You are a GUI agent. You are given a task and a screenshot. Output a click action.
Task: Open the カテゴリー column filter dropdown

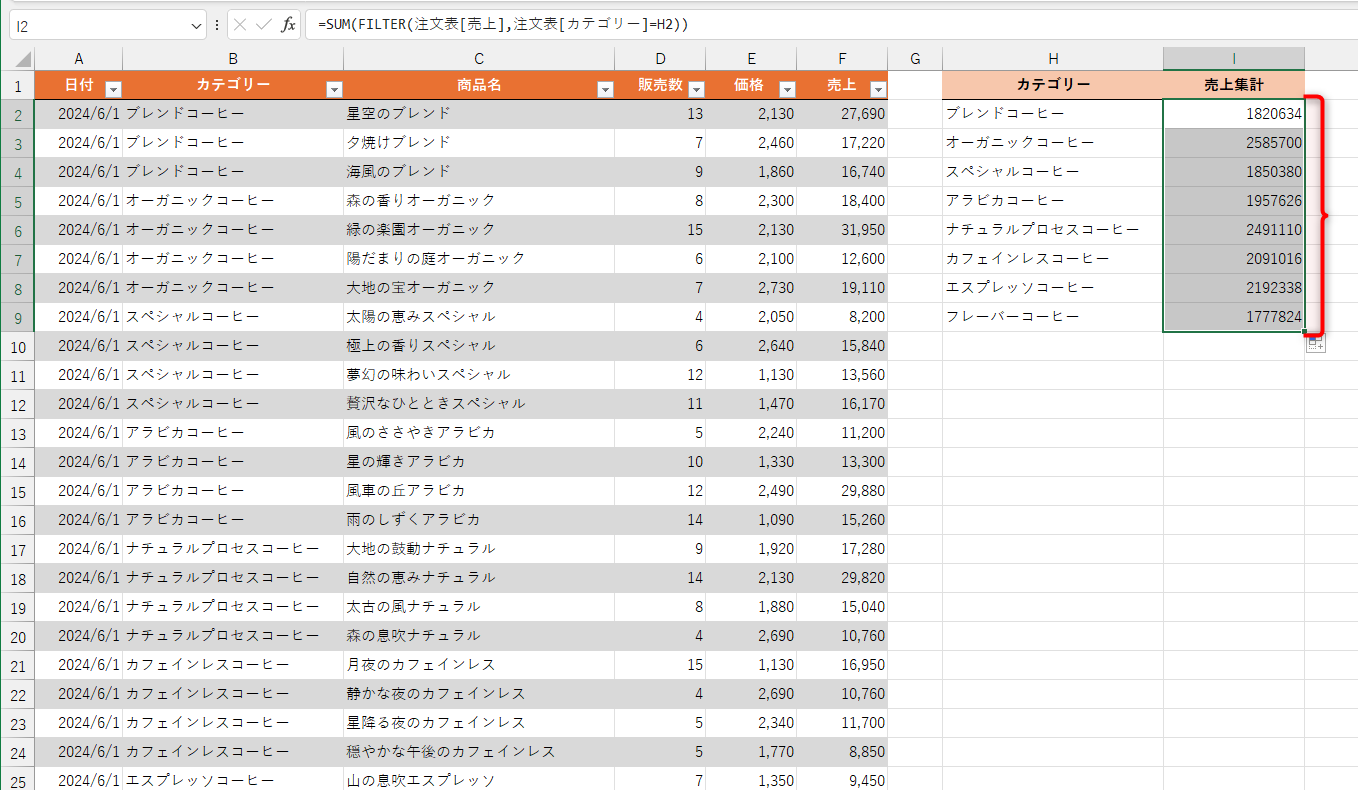click(334, 88)
